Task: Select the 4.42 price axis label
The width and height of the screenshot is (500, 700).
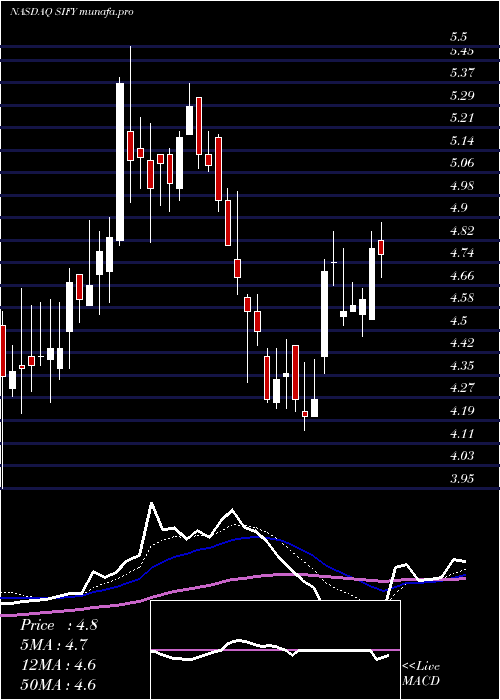Action: [x=462, y=343]
